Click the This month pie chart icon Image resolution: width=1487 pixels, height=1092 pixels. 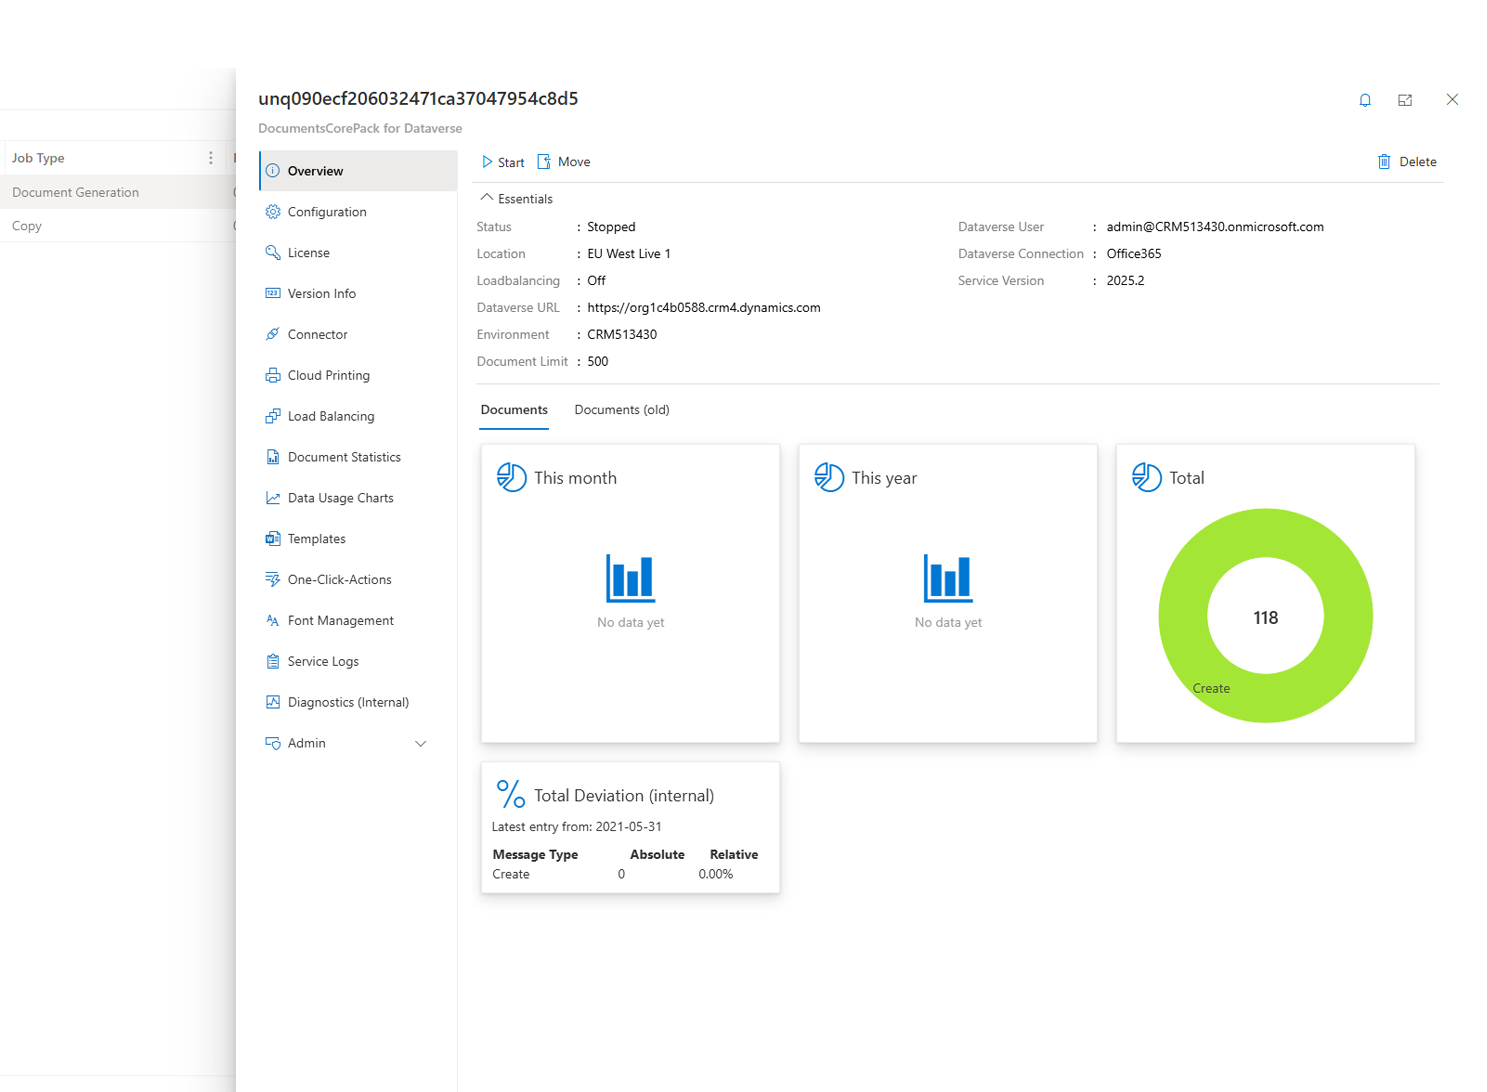click(x=511, y=477)
